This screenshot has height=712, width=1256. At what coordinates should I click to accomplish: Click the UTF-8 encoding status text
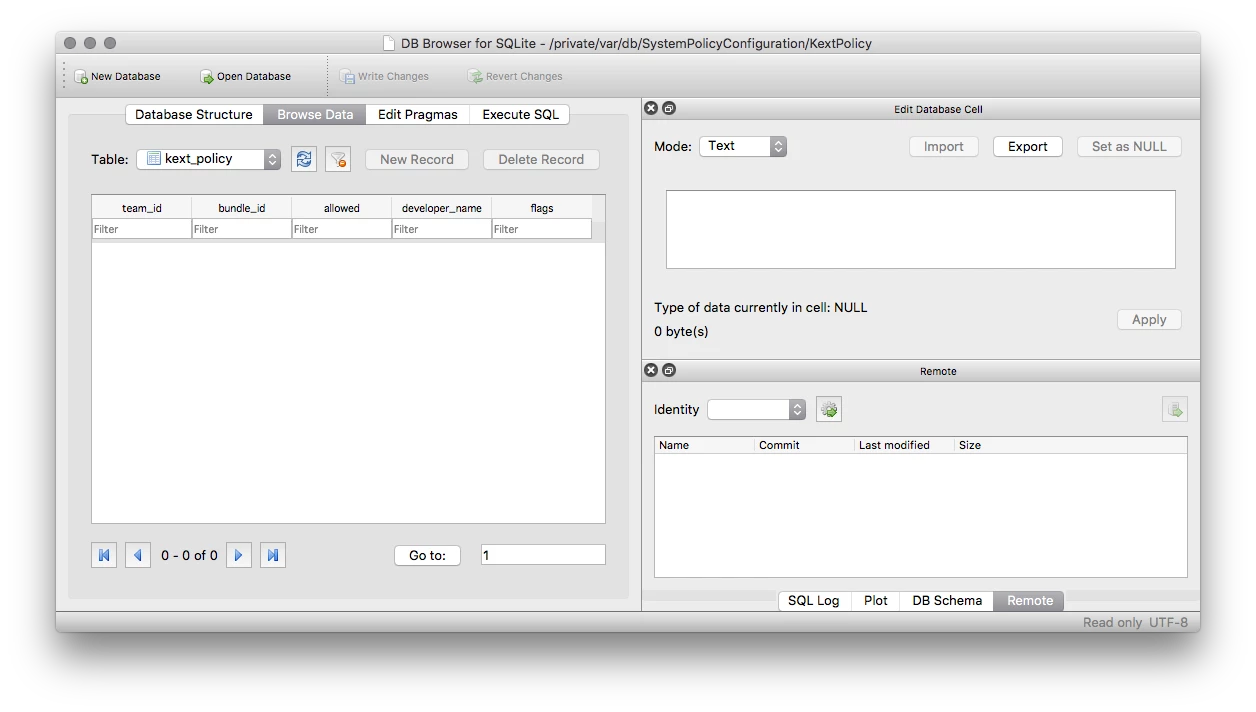click(x=1168, y=622)
